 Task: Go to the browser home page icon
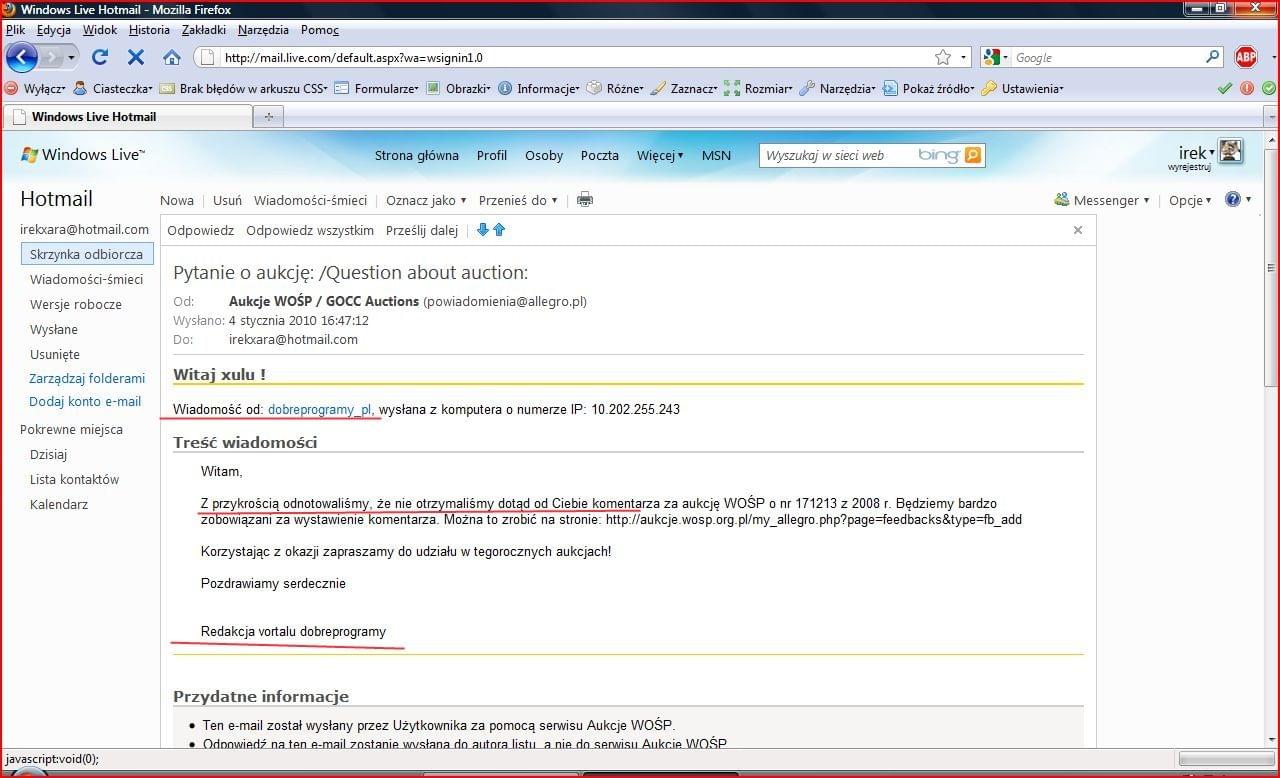pos(172,58)
